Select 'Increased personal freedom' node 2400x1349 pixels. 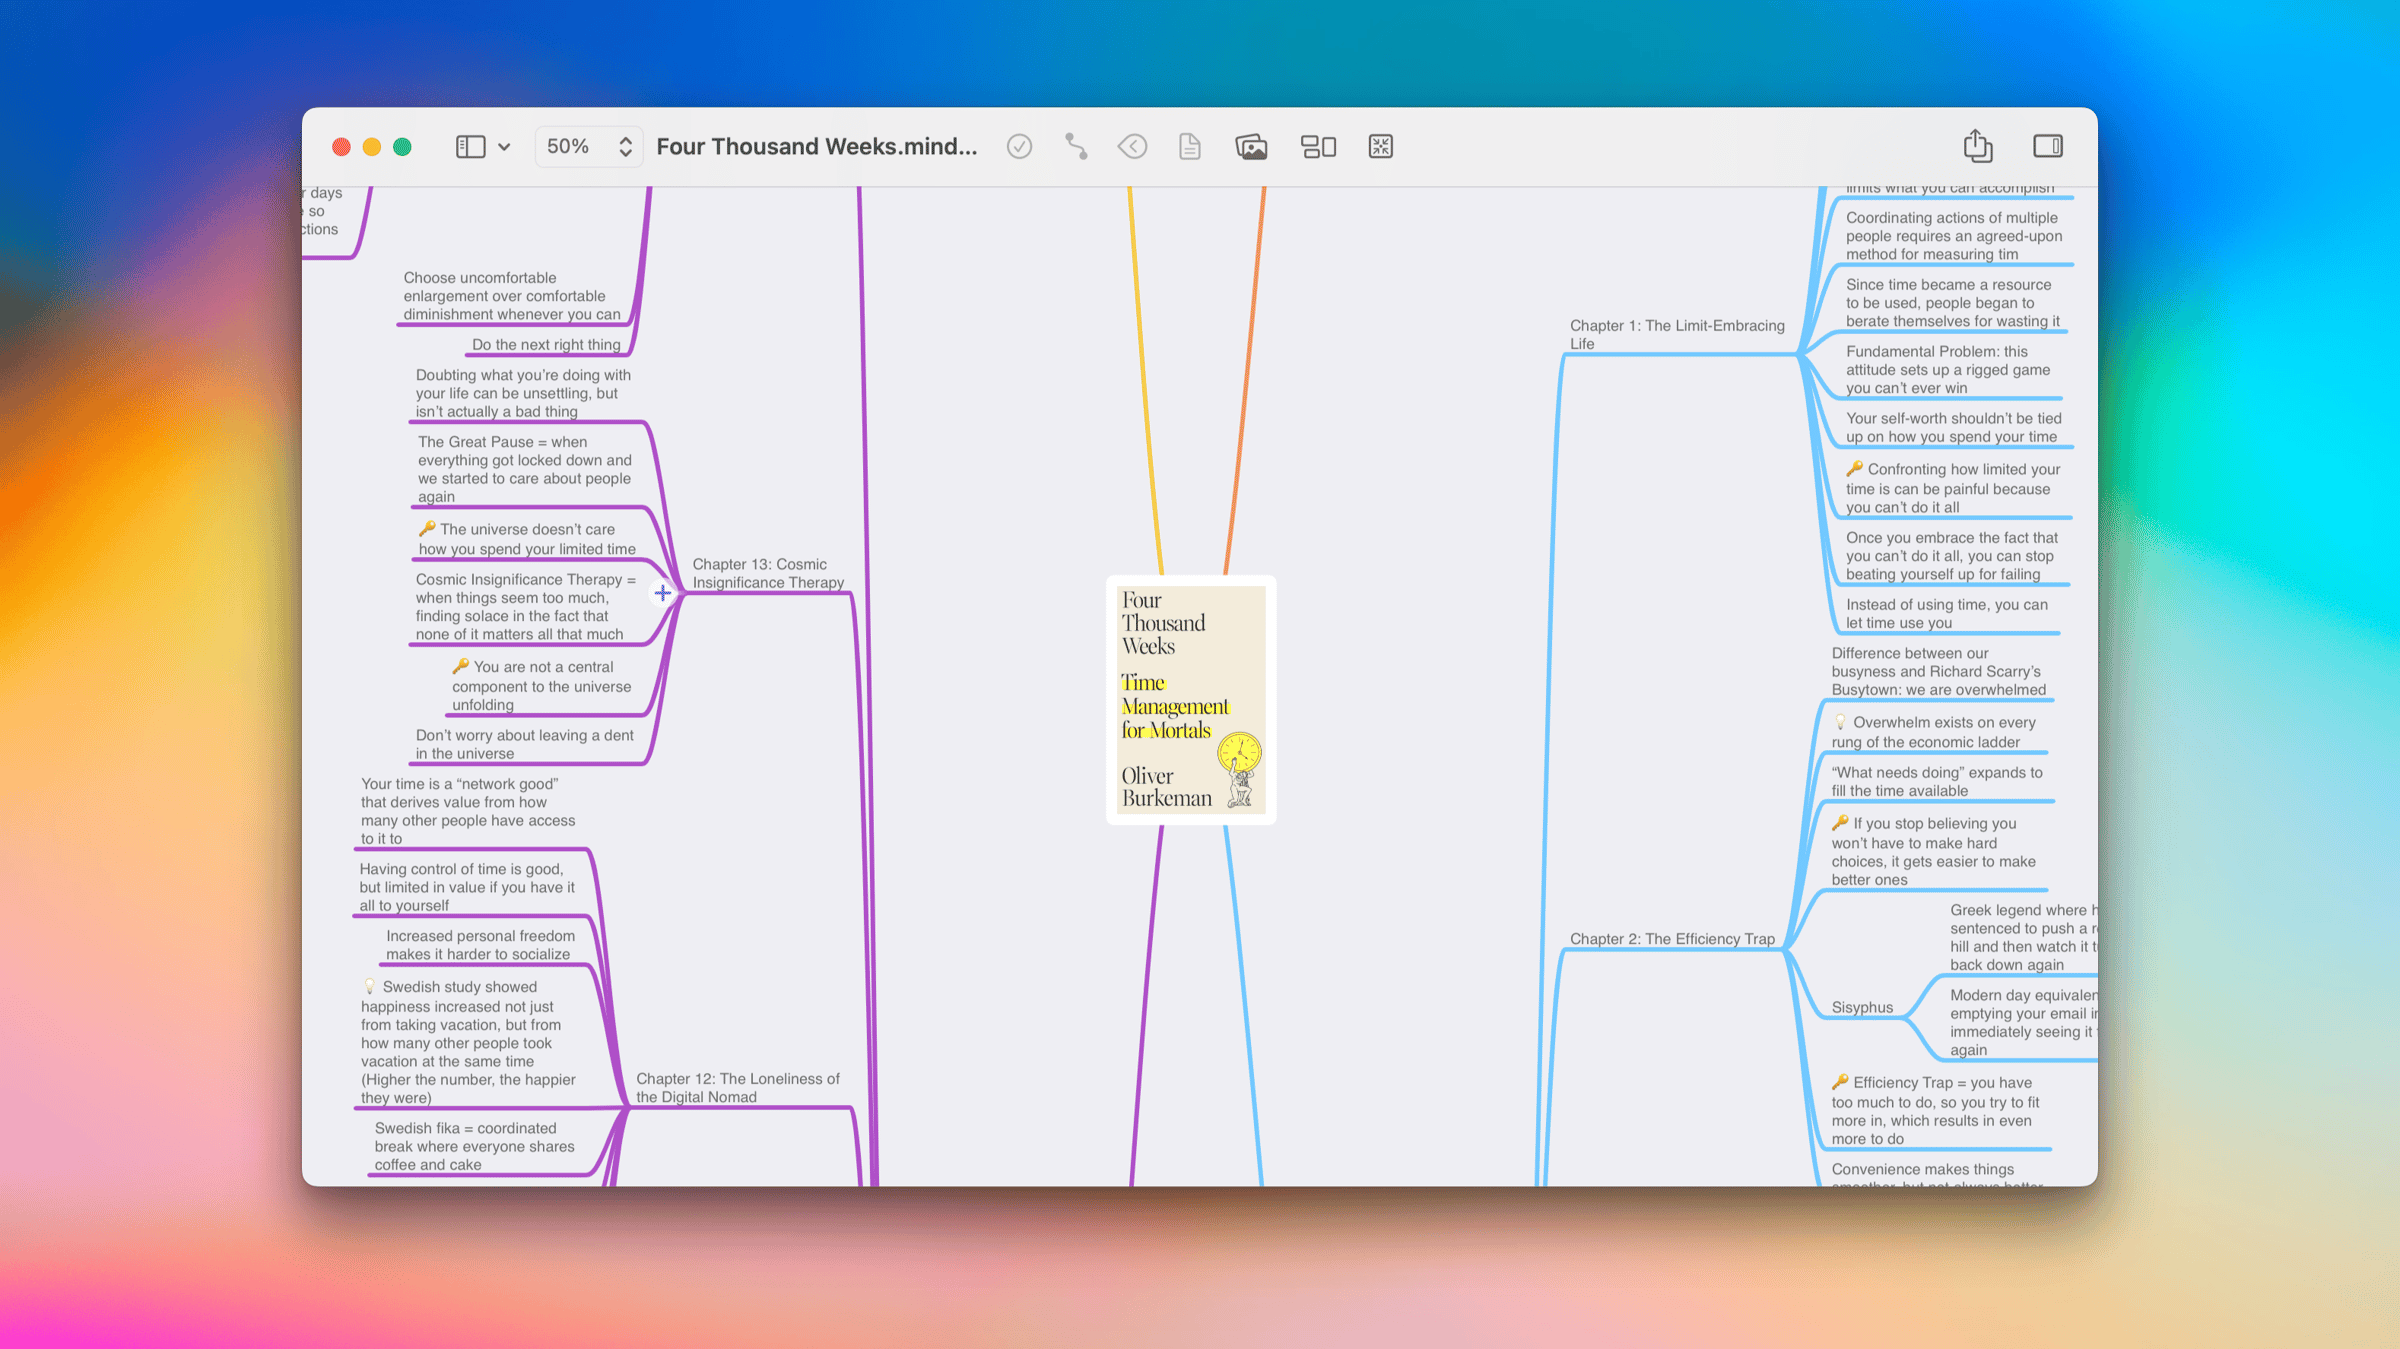tap(480, 945)
